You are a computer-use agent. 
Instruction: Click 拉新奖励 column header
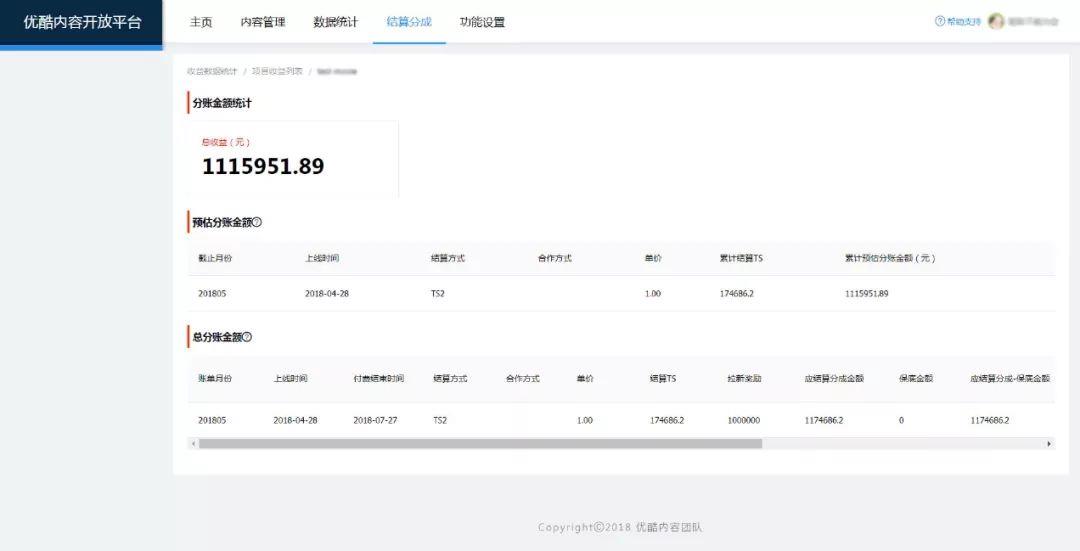point(744,379)
